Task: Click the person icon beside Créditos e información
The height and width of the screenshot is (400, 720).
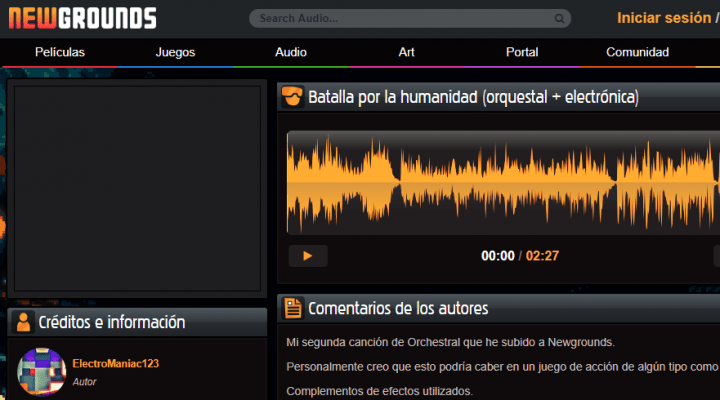Action: click(23, 321)
